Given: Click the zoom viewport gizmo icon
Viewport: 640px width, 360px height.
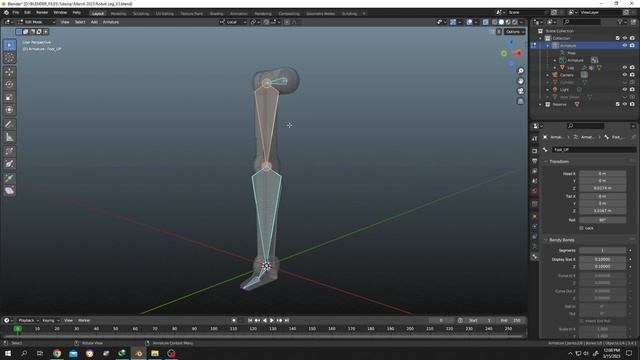Looking at the screenshot, I should pyautogui.click(x=520, y=71).
